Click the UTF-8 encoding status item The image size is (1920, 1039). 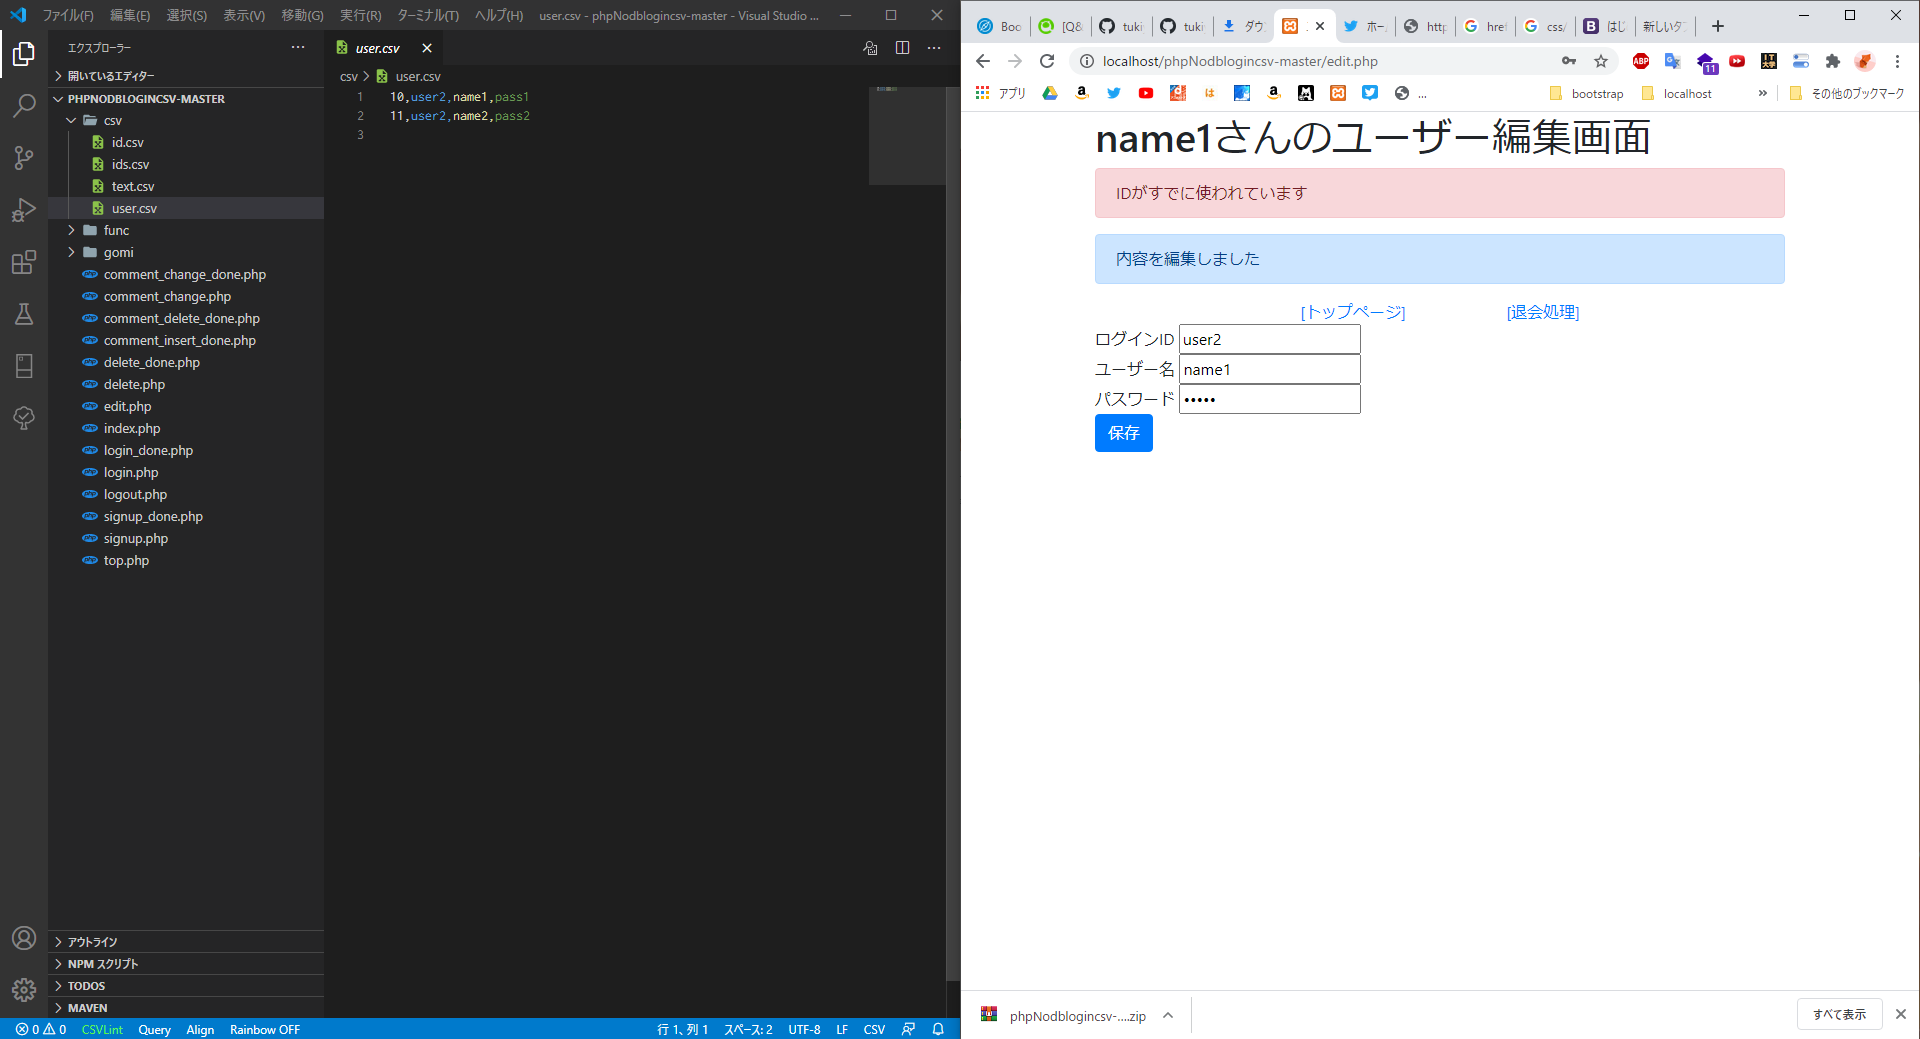coord(804,1029)
